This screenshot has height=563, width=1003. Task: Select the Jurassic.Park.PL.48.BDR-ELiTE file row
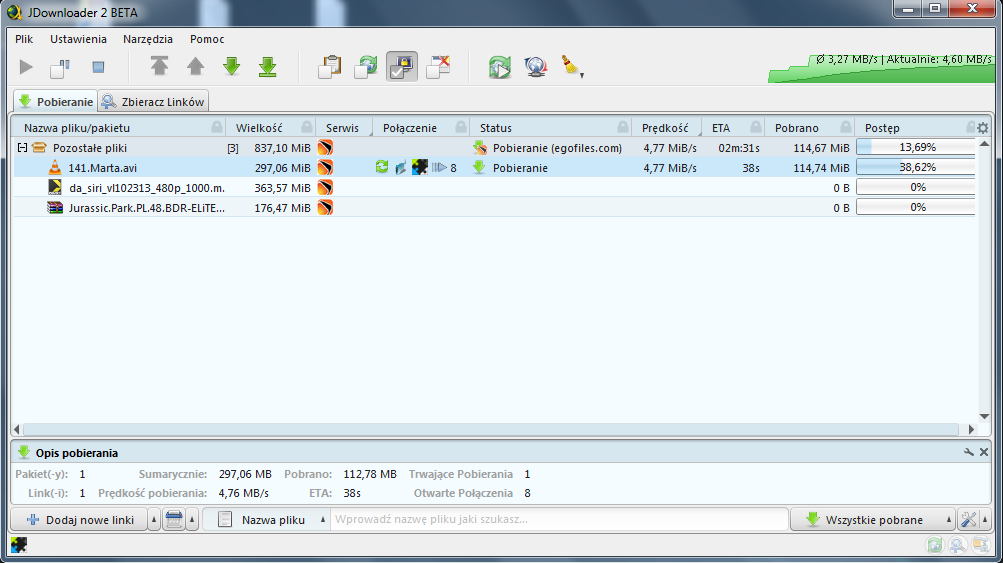click(494, 207)
